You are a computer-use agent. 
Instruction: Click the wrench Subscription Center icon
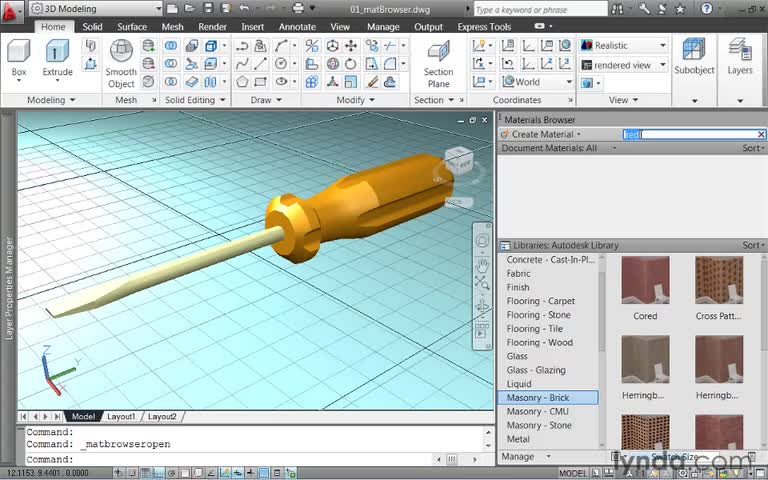[645, 9]
